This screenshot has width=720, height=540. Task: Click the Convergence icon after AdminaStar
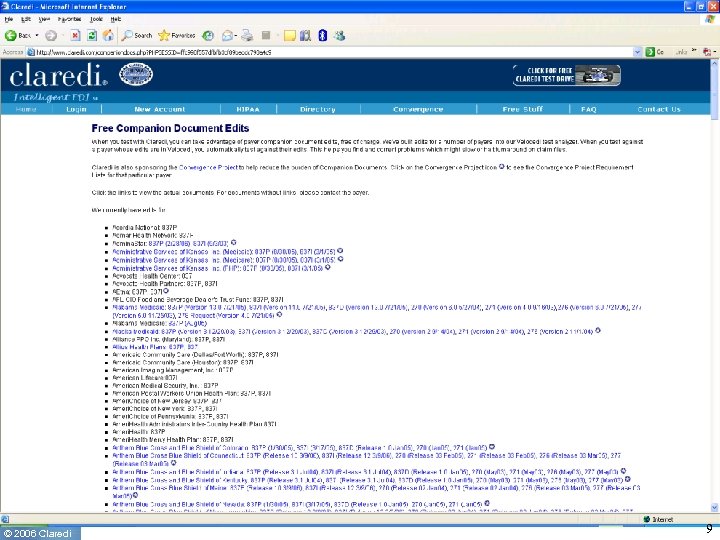[x=233, y=242]
